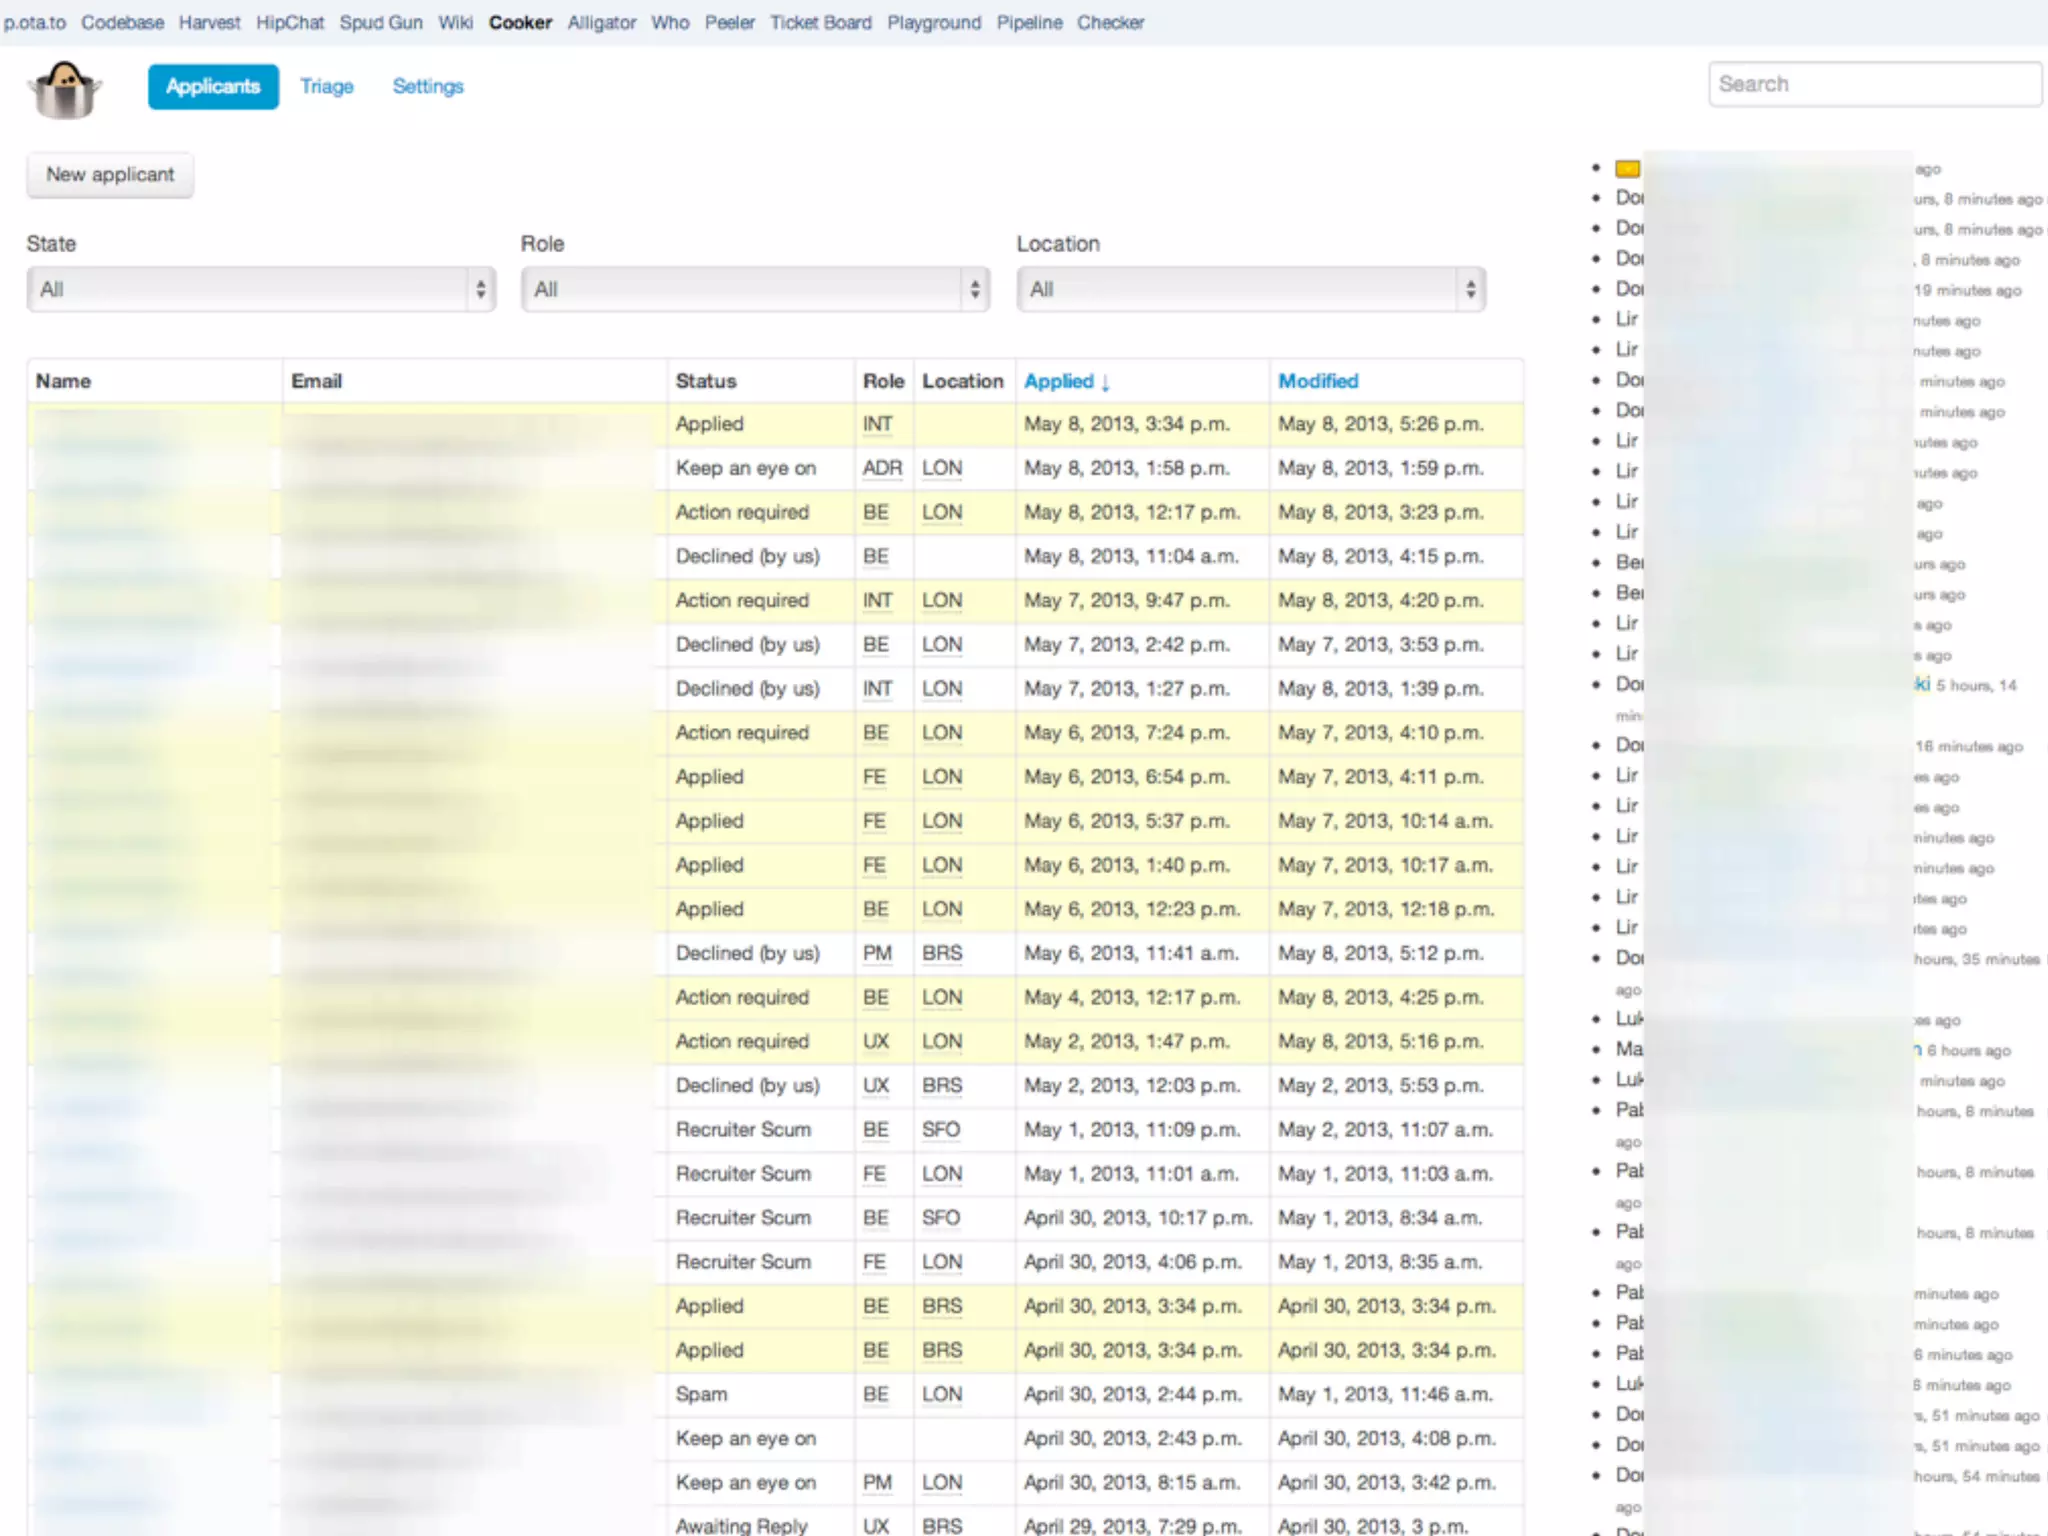Go to Spud Gun in navigation bar

(380, 22)
